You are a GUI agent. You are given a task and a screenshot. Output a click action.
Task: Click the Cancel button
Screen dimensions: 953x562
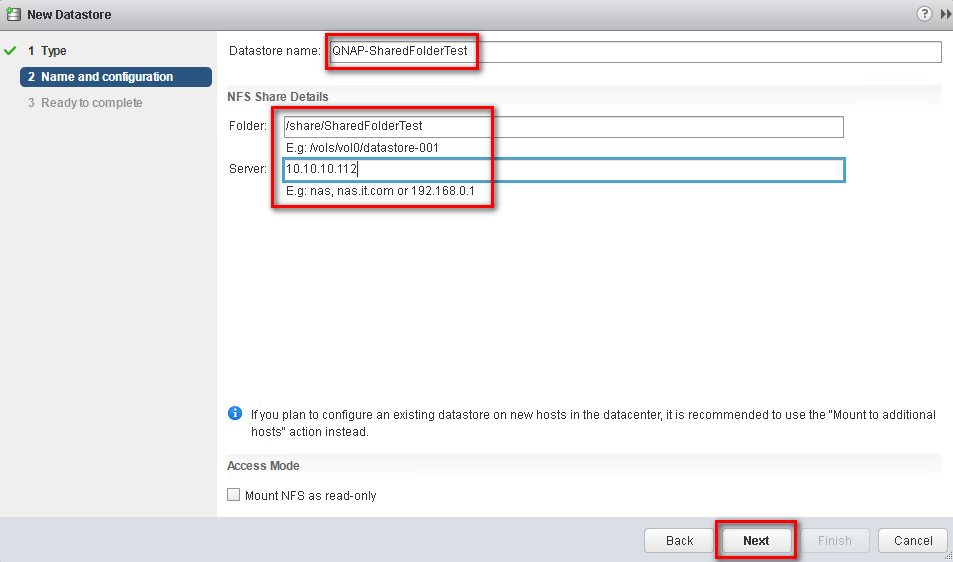[913, 540]
